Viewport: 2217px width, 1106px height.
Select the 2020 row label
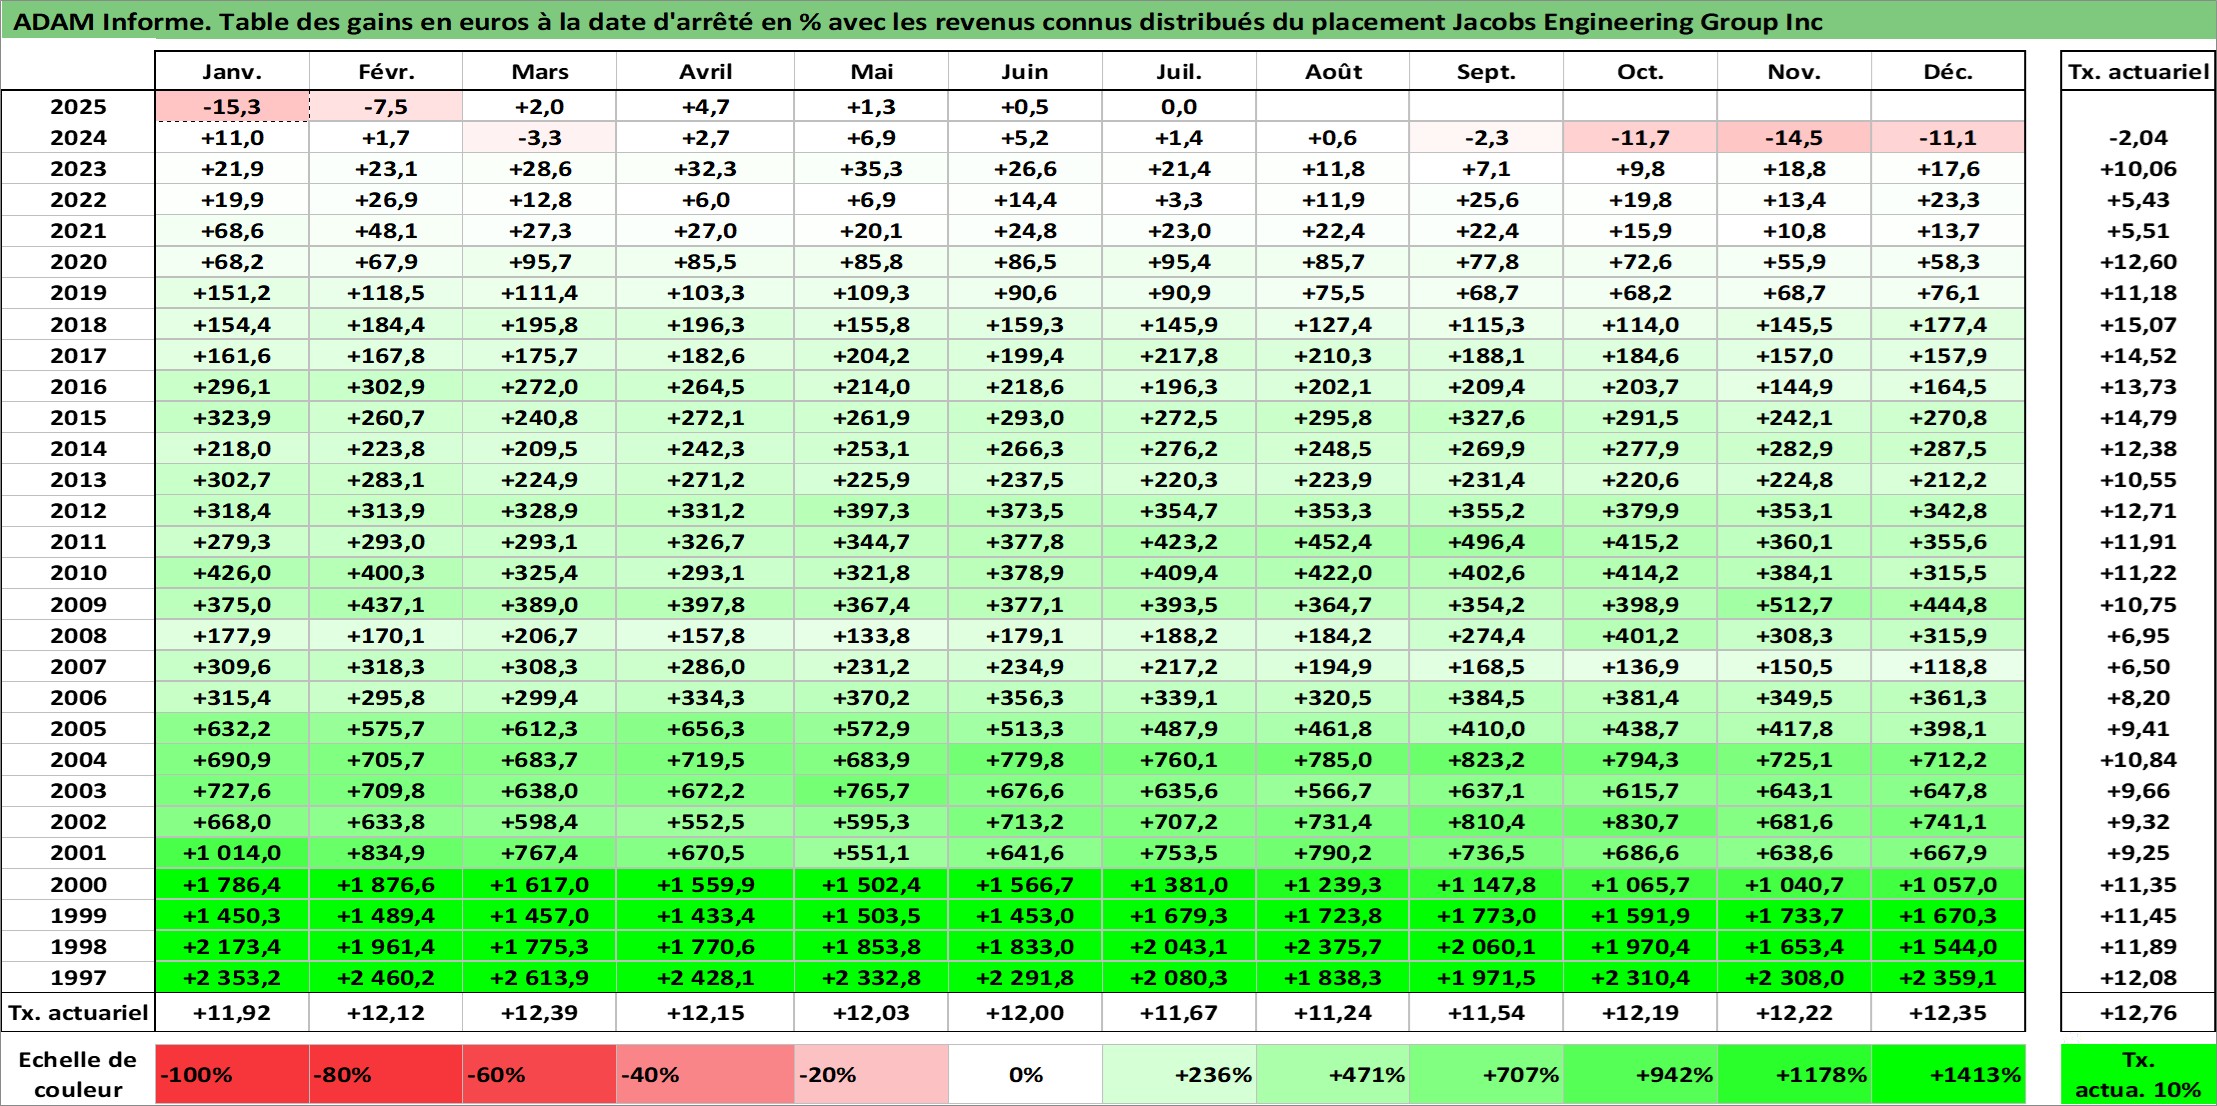pos(78,261)
